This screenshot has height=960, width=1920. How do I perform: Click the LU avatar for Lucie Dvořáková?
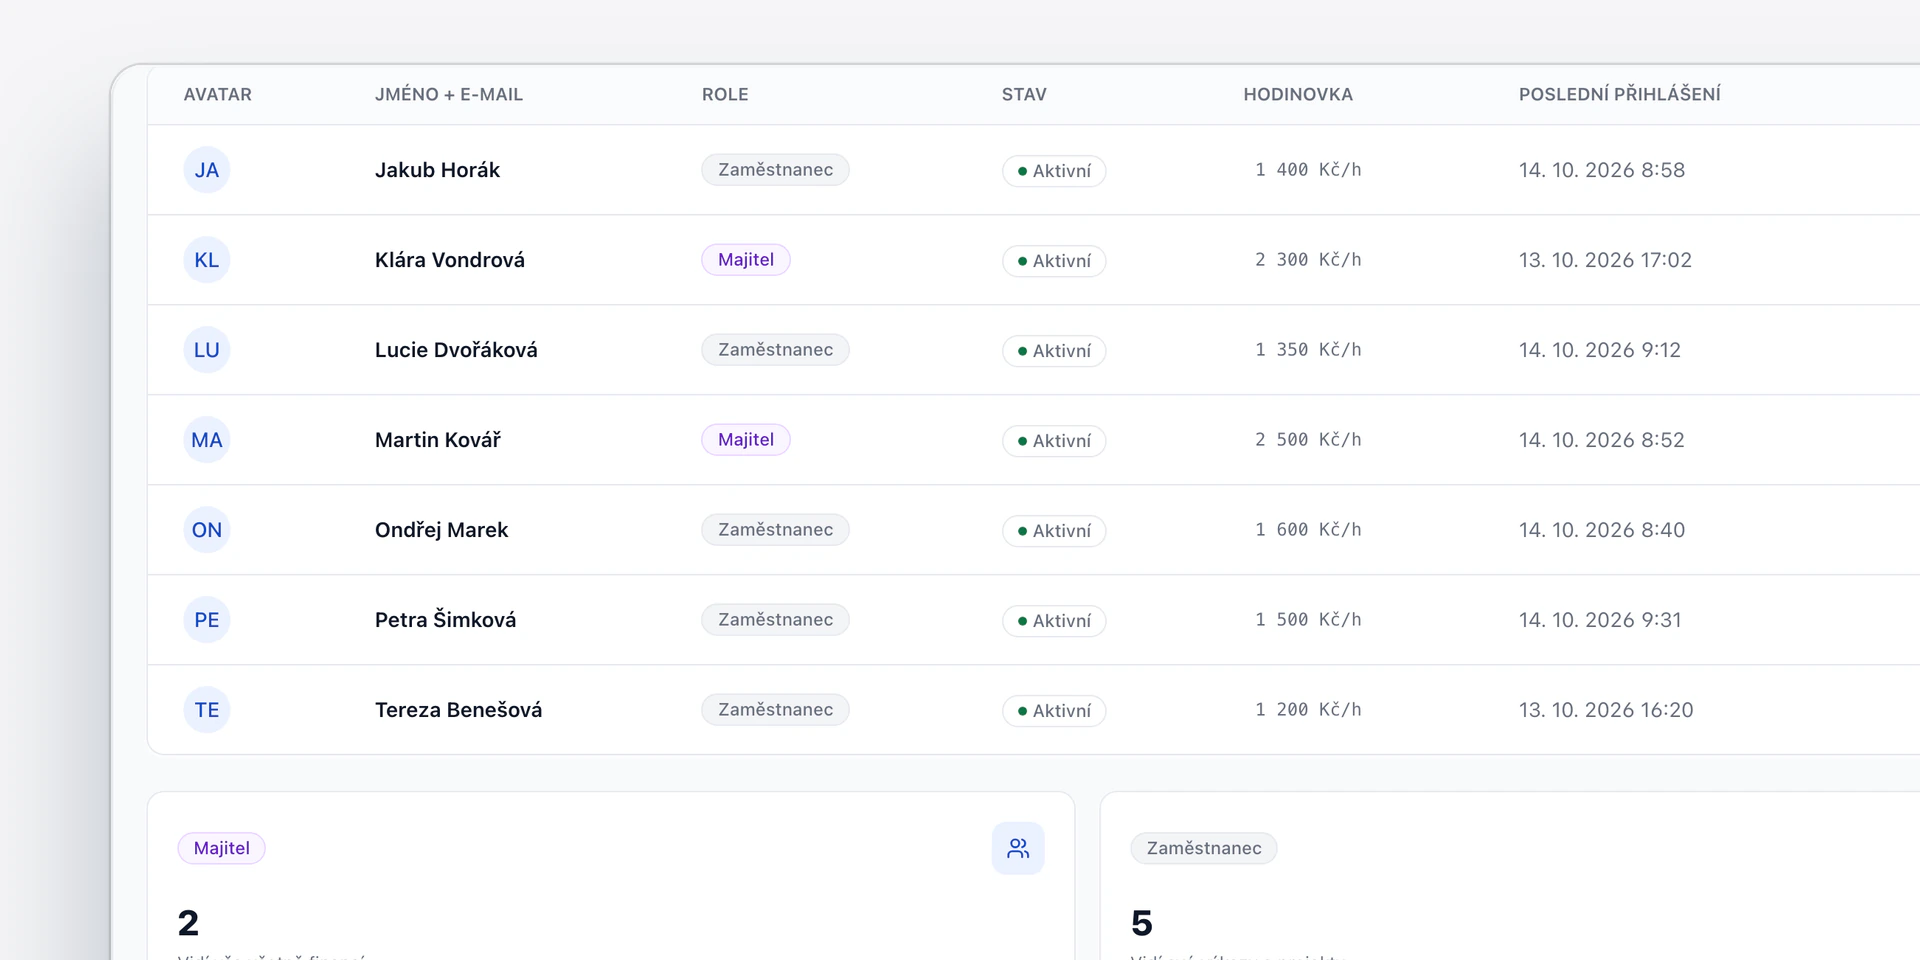coord(207,350)
